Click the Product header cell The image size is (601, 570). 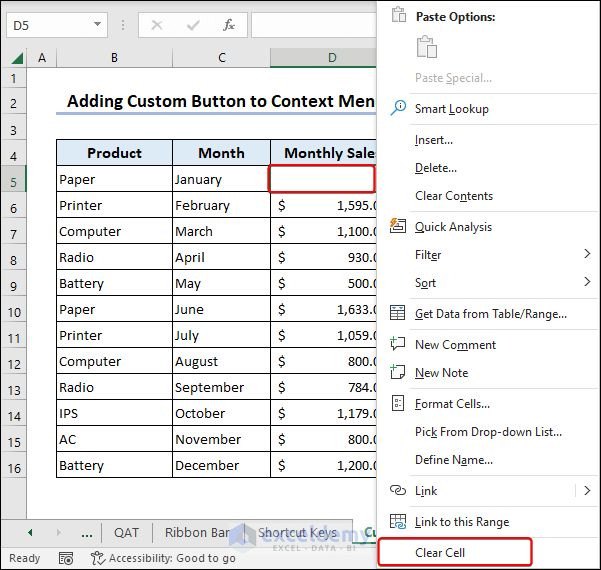point(114,153)
